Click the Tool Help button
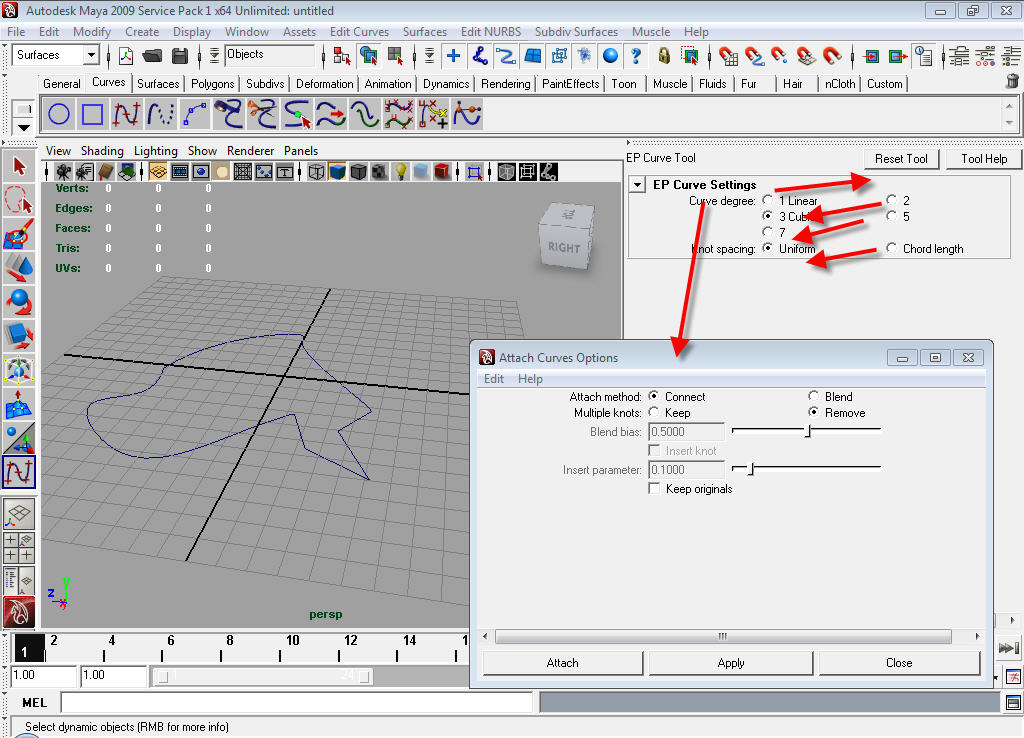Screen dimensions: 1024x738 pos(984,159)
